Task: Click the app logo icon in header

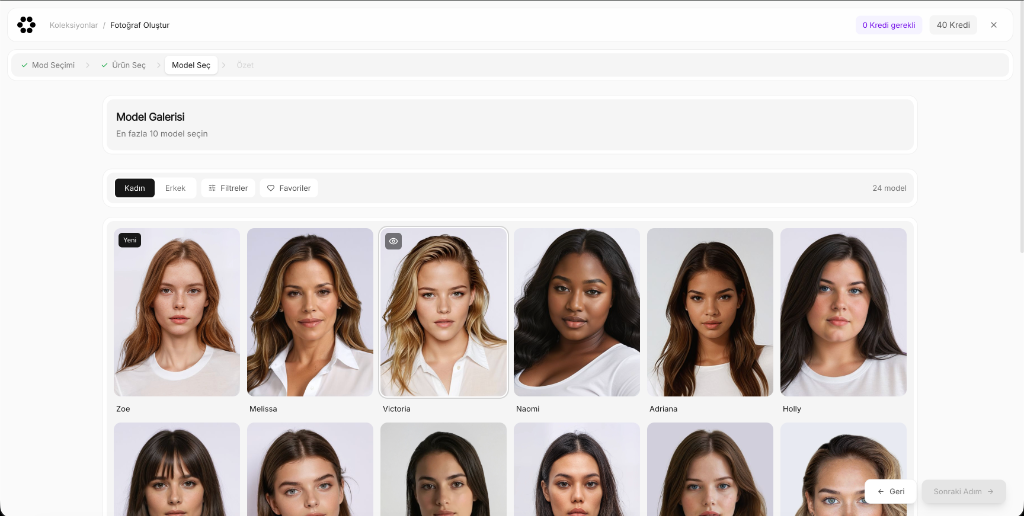Action: coord(26,25)
